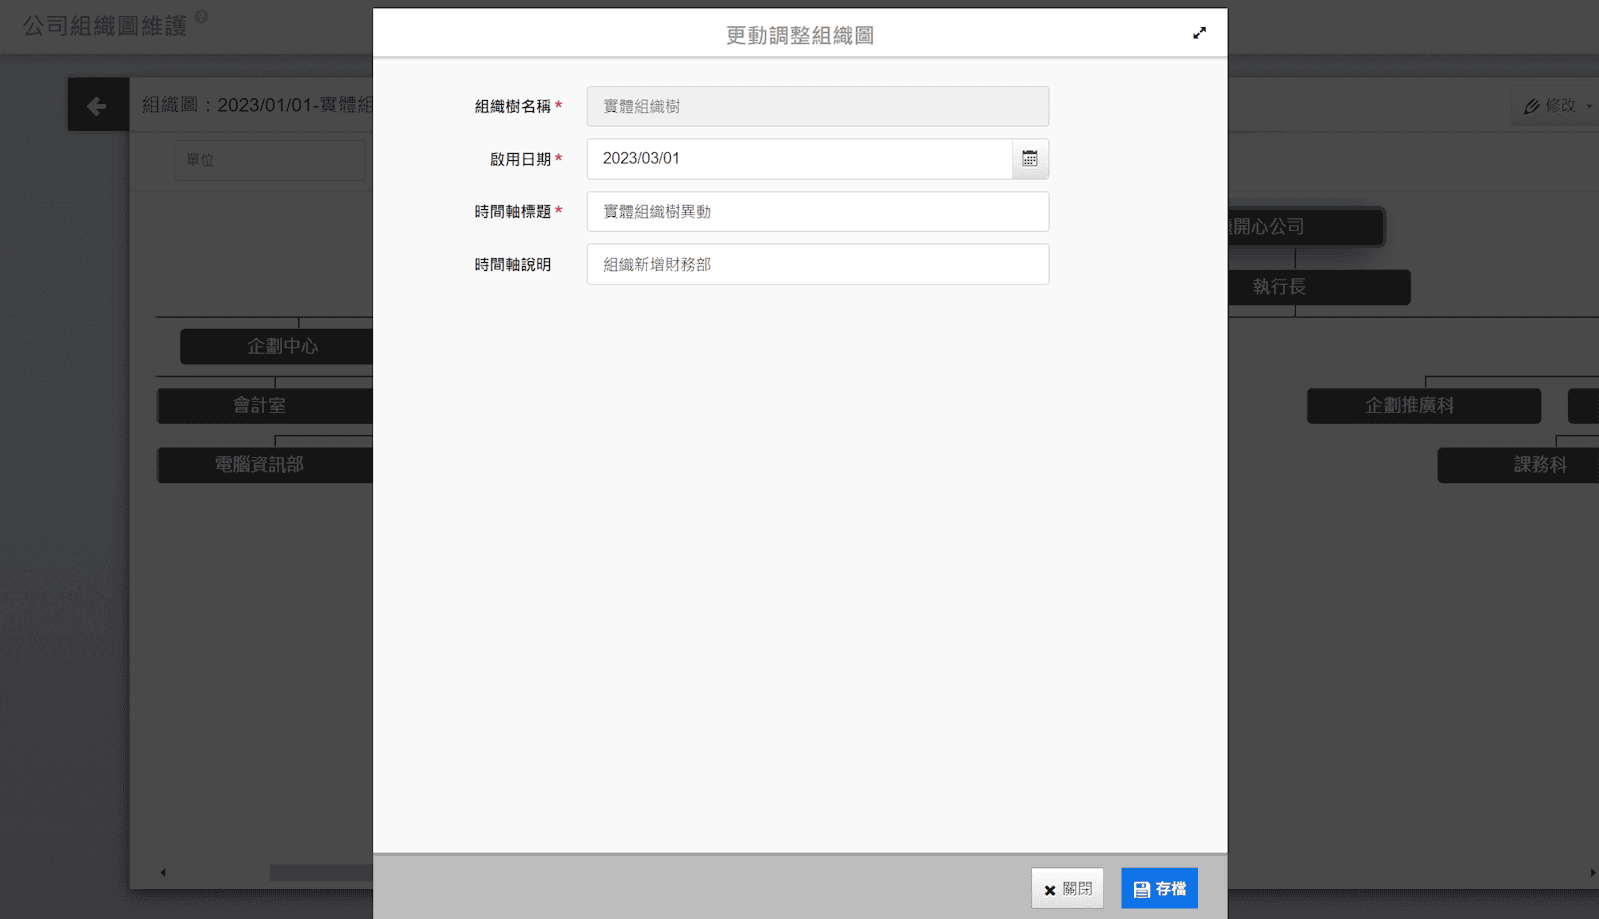Click the back arrow icon

[97, 105]
